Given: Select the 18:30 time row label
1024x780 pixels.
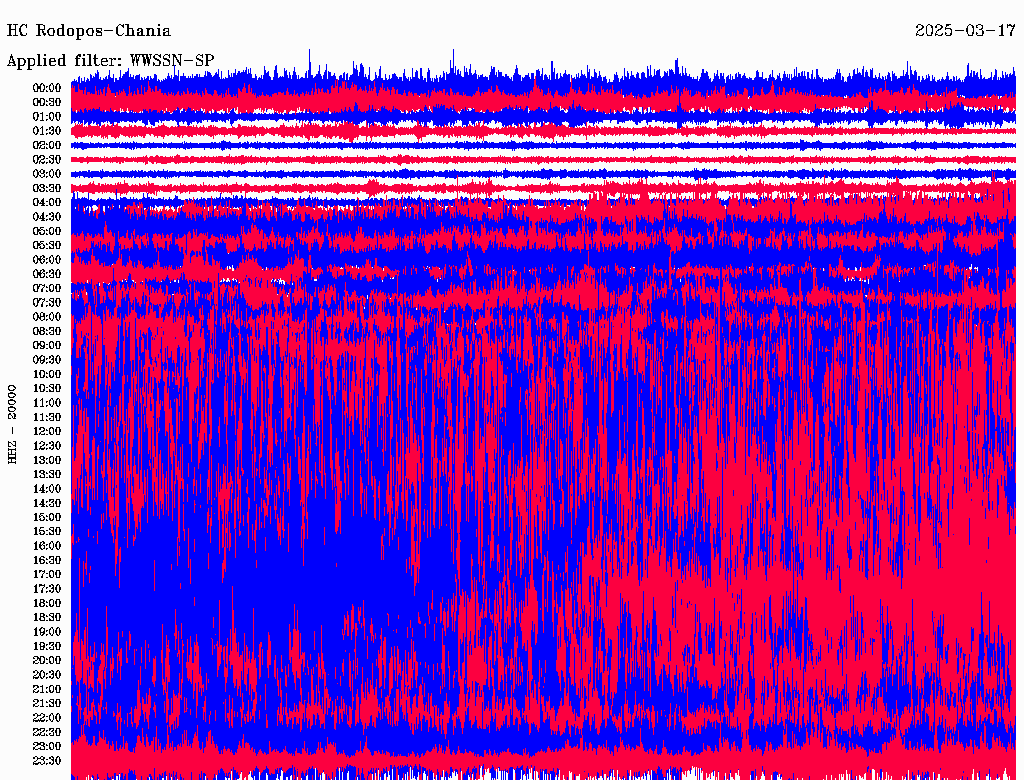Looking at the screenshot, I should [47, 618].
